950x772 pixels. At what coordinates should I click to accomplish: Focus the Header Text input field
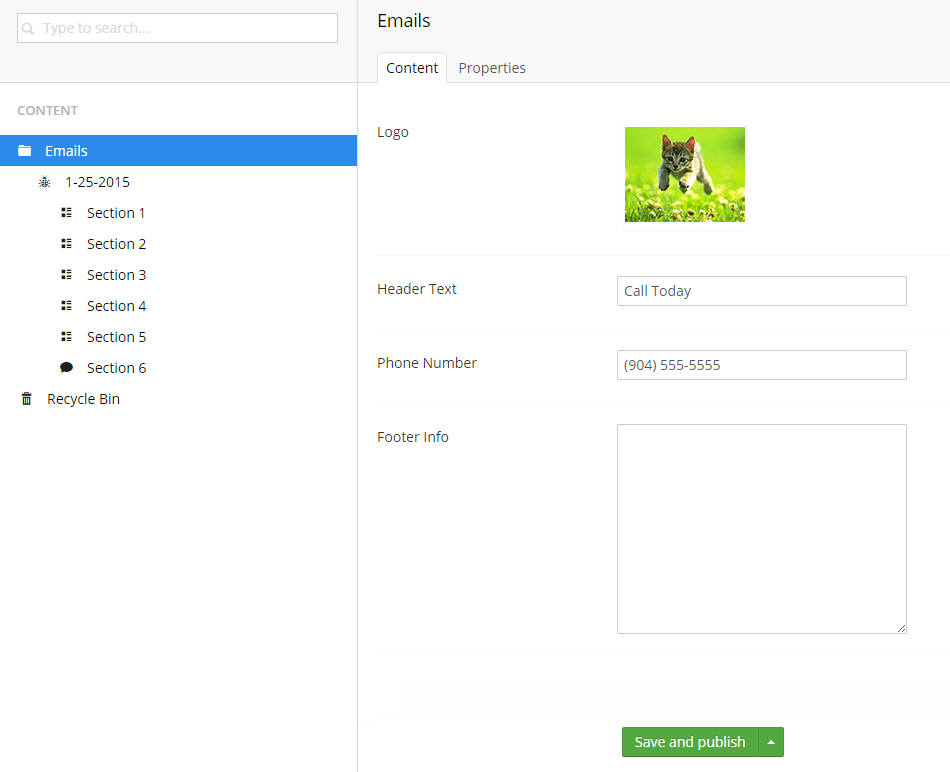pyautogui.click(x=761, y=291)
